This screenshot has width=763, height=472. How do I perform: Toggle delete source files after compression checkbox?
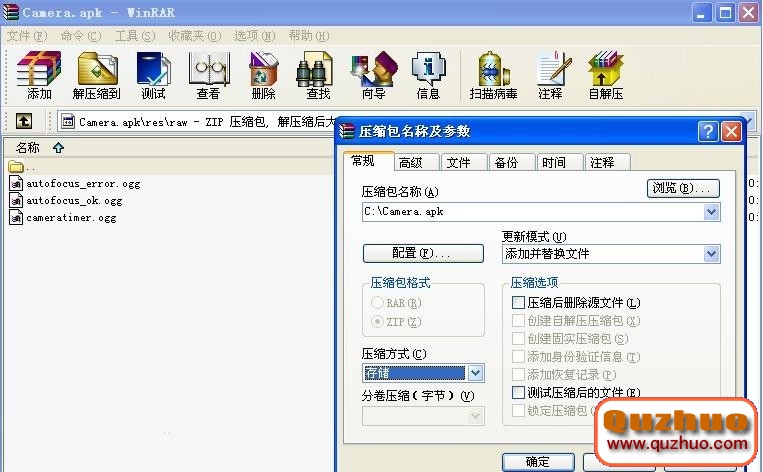(519, 303)
